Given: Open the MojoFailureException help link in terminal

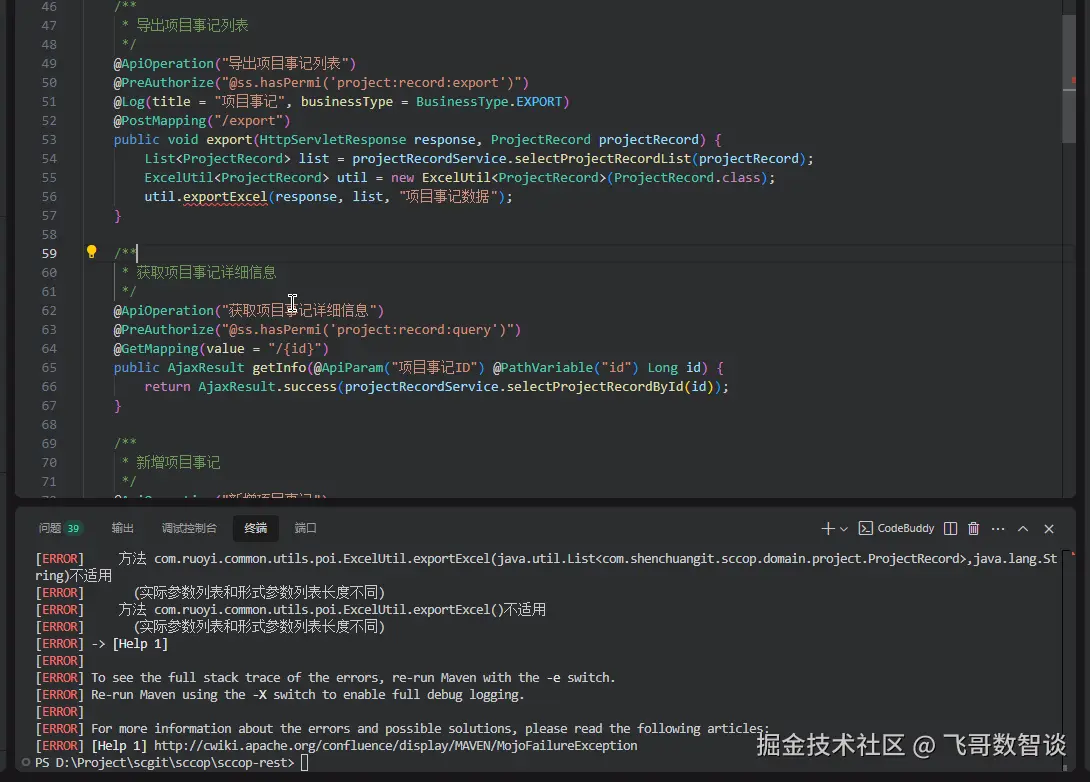Looking at the screenshot, I should click(x=396, y=746).
